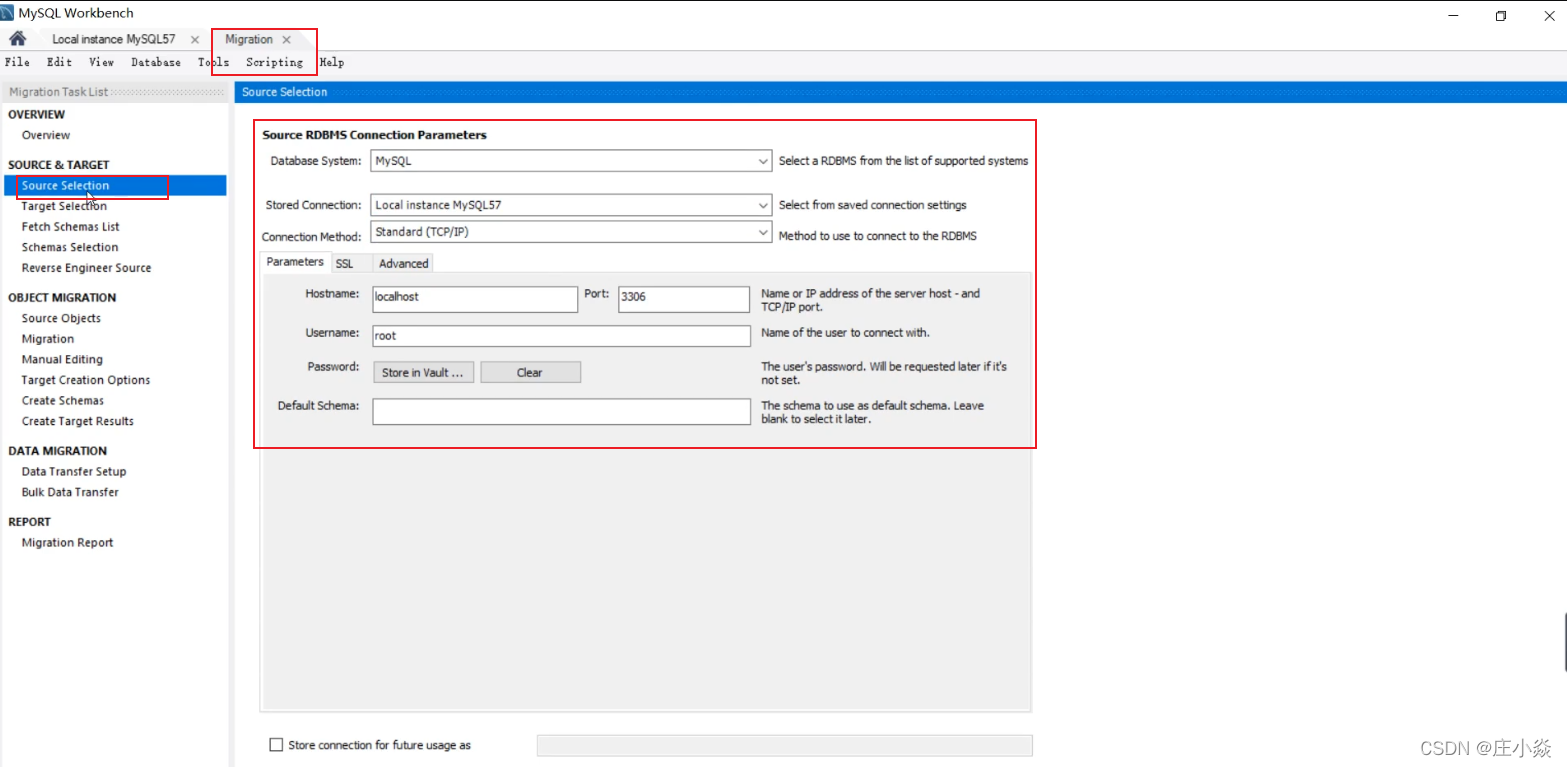Click the Clear password button
The height and width of the screenshot is (767, 1567).
(530, 372)
